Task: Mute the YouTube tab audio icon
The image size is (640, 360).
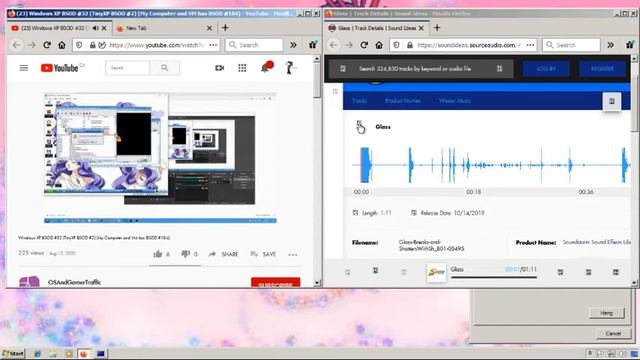Action: click(95, 28)
